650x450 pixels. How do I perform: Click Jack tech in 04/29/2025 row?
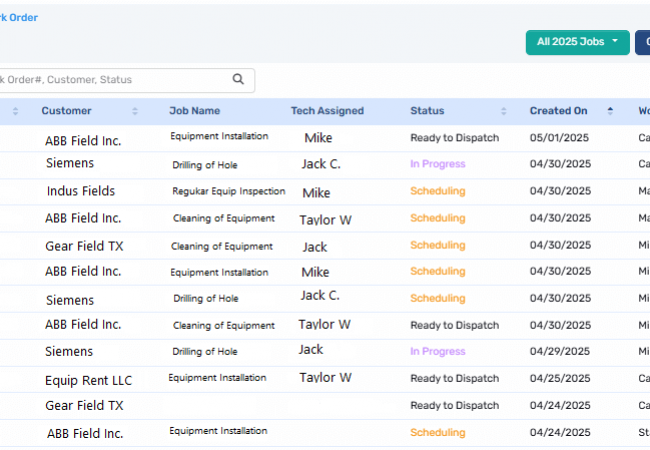(x=311, y=349)
